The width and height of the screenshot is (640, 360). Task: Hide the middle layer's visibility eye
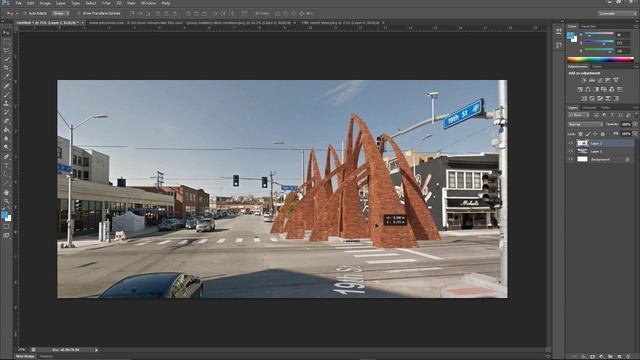pyautogui.click(x=571, y=151)
